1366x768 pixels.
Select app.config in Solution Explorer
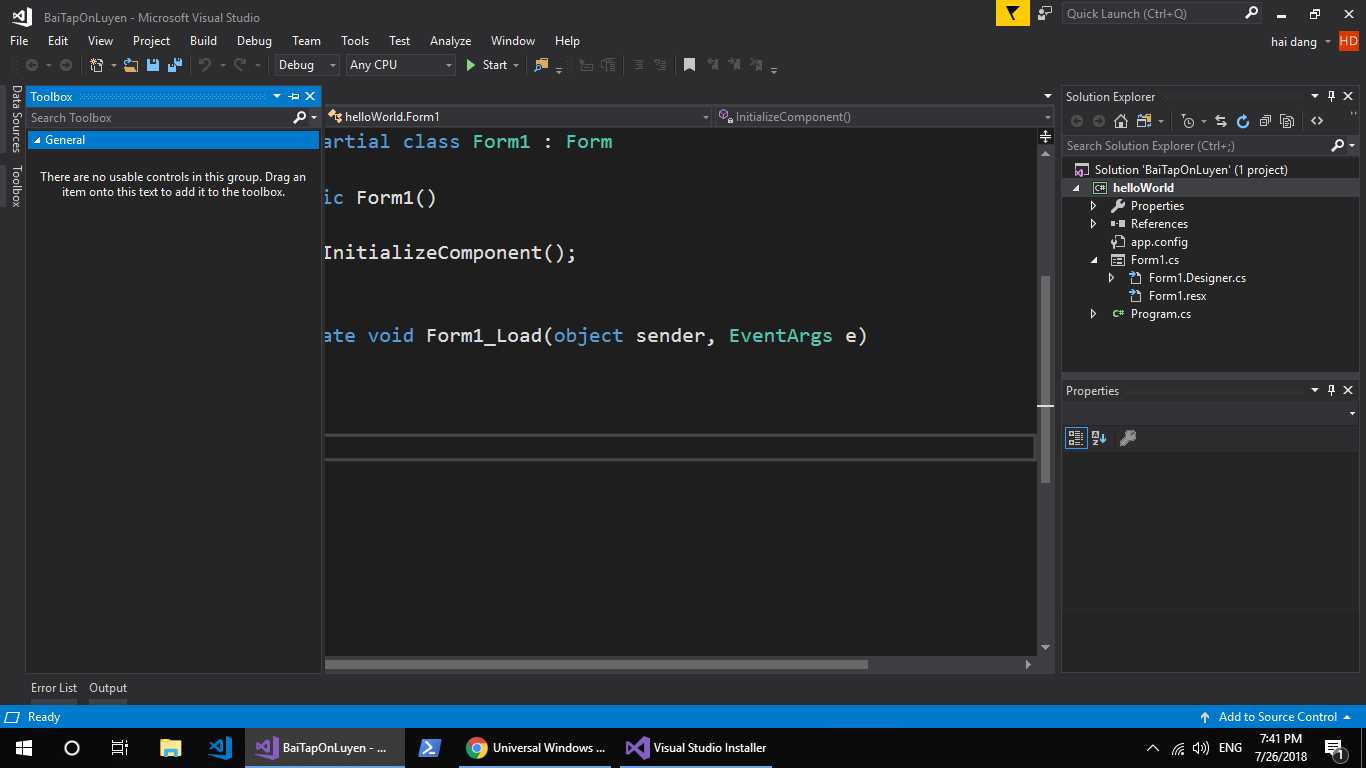pos(1159,242)
